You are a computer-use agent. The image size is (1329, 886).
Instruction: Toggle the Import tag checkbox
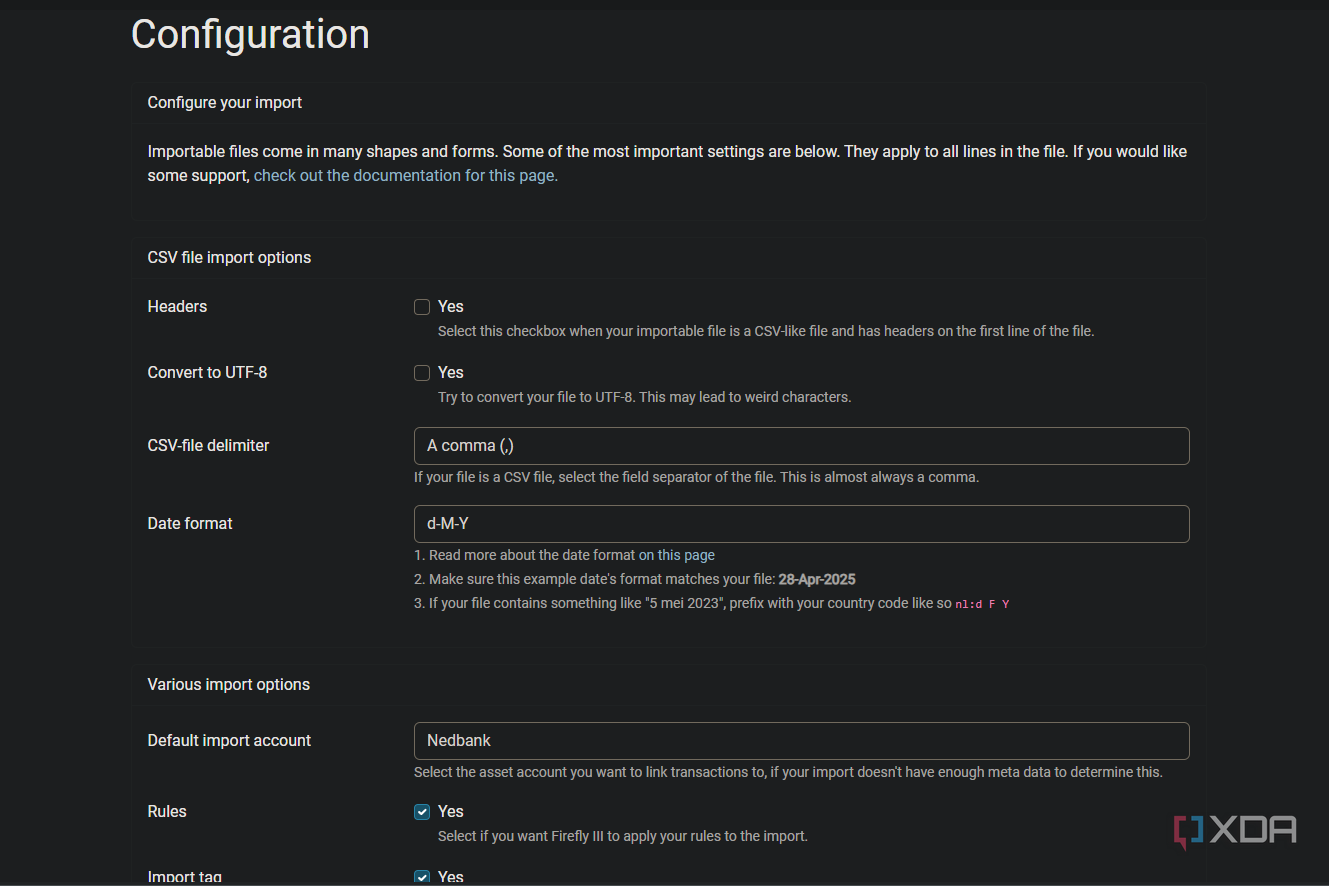coord(422,877)
